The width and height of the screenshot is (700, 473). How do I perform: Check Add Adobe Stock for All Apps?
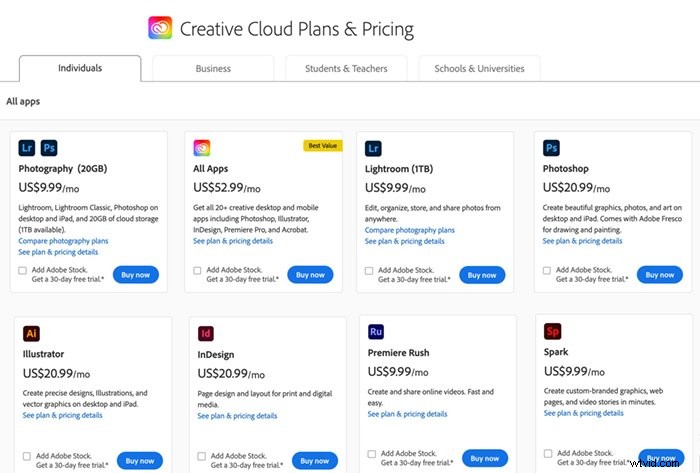pos(197,271)
